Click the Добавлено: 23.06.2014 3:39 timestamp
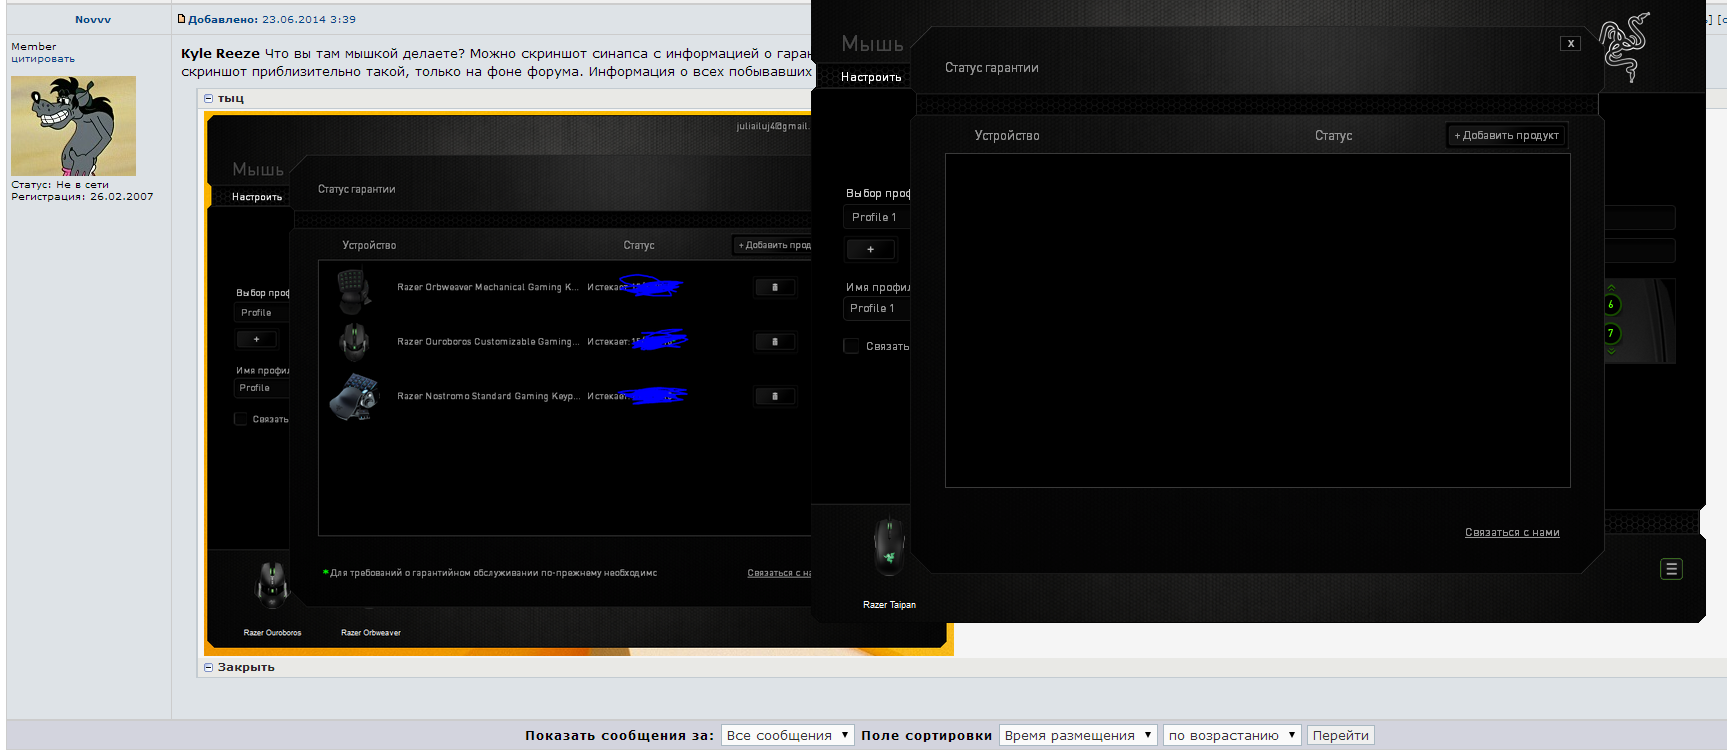This screenshot has width=1727, height=751. (272, 19)
